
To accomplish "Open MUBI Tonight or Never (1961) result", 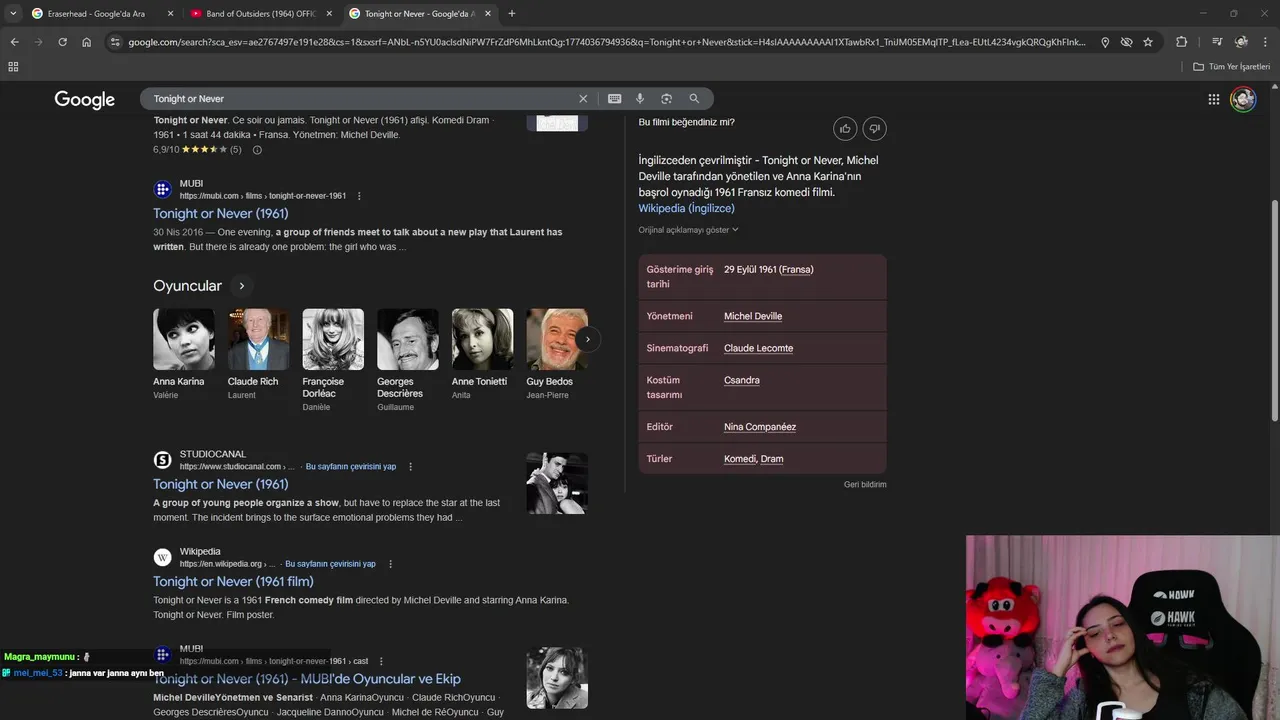I will [220, 213].
